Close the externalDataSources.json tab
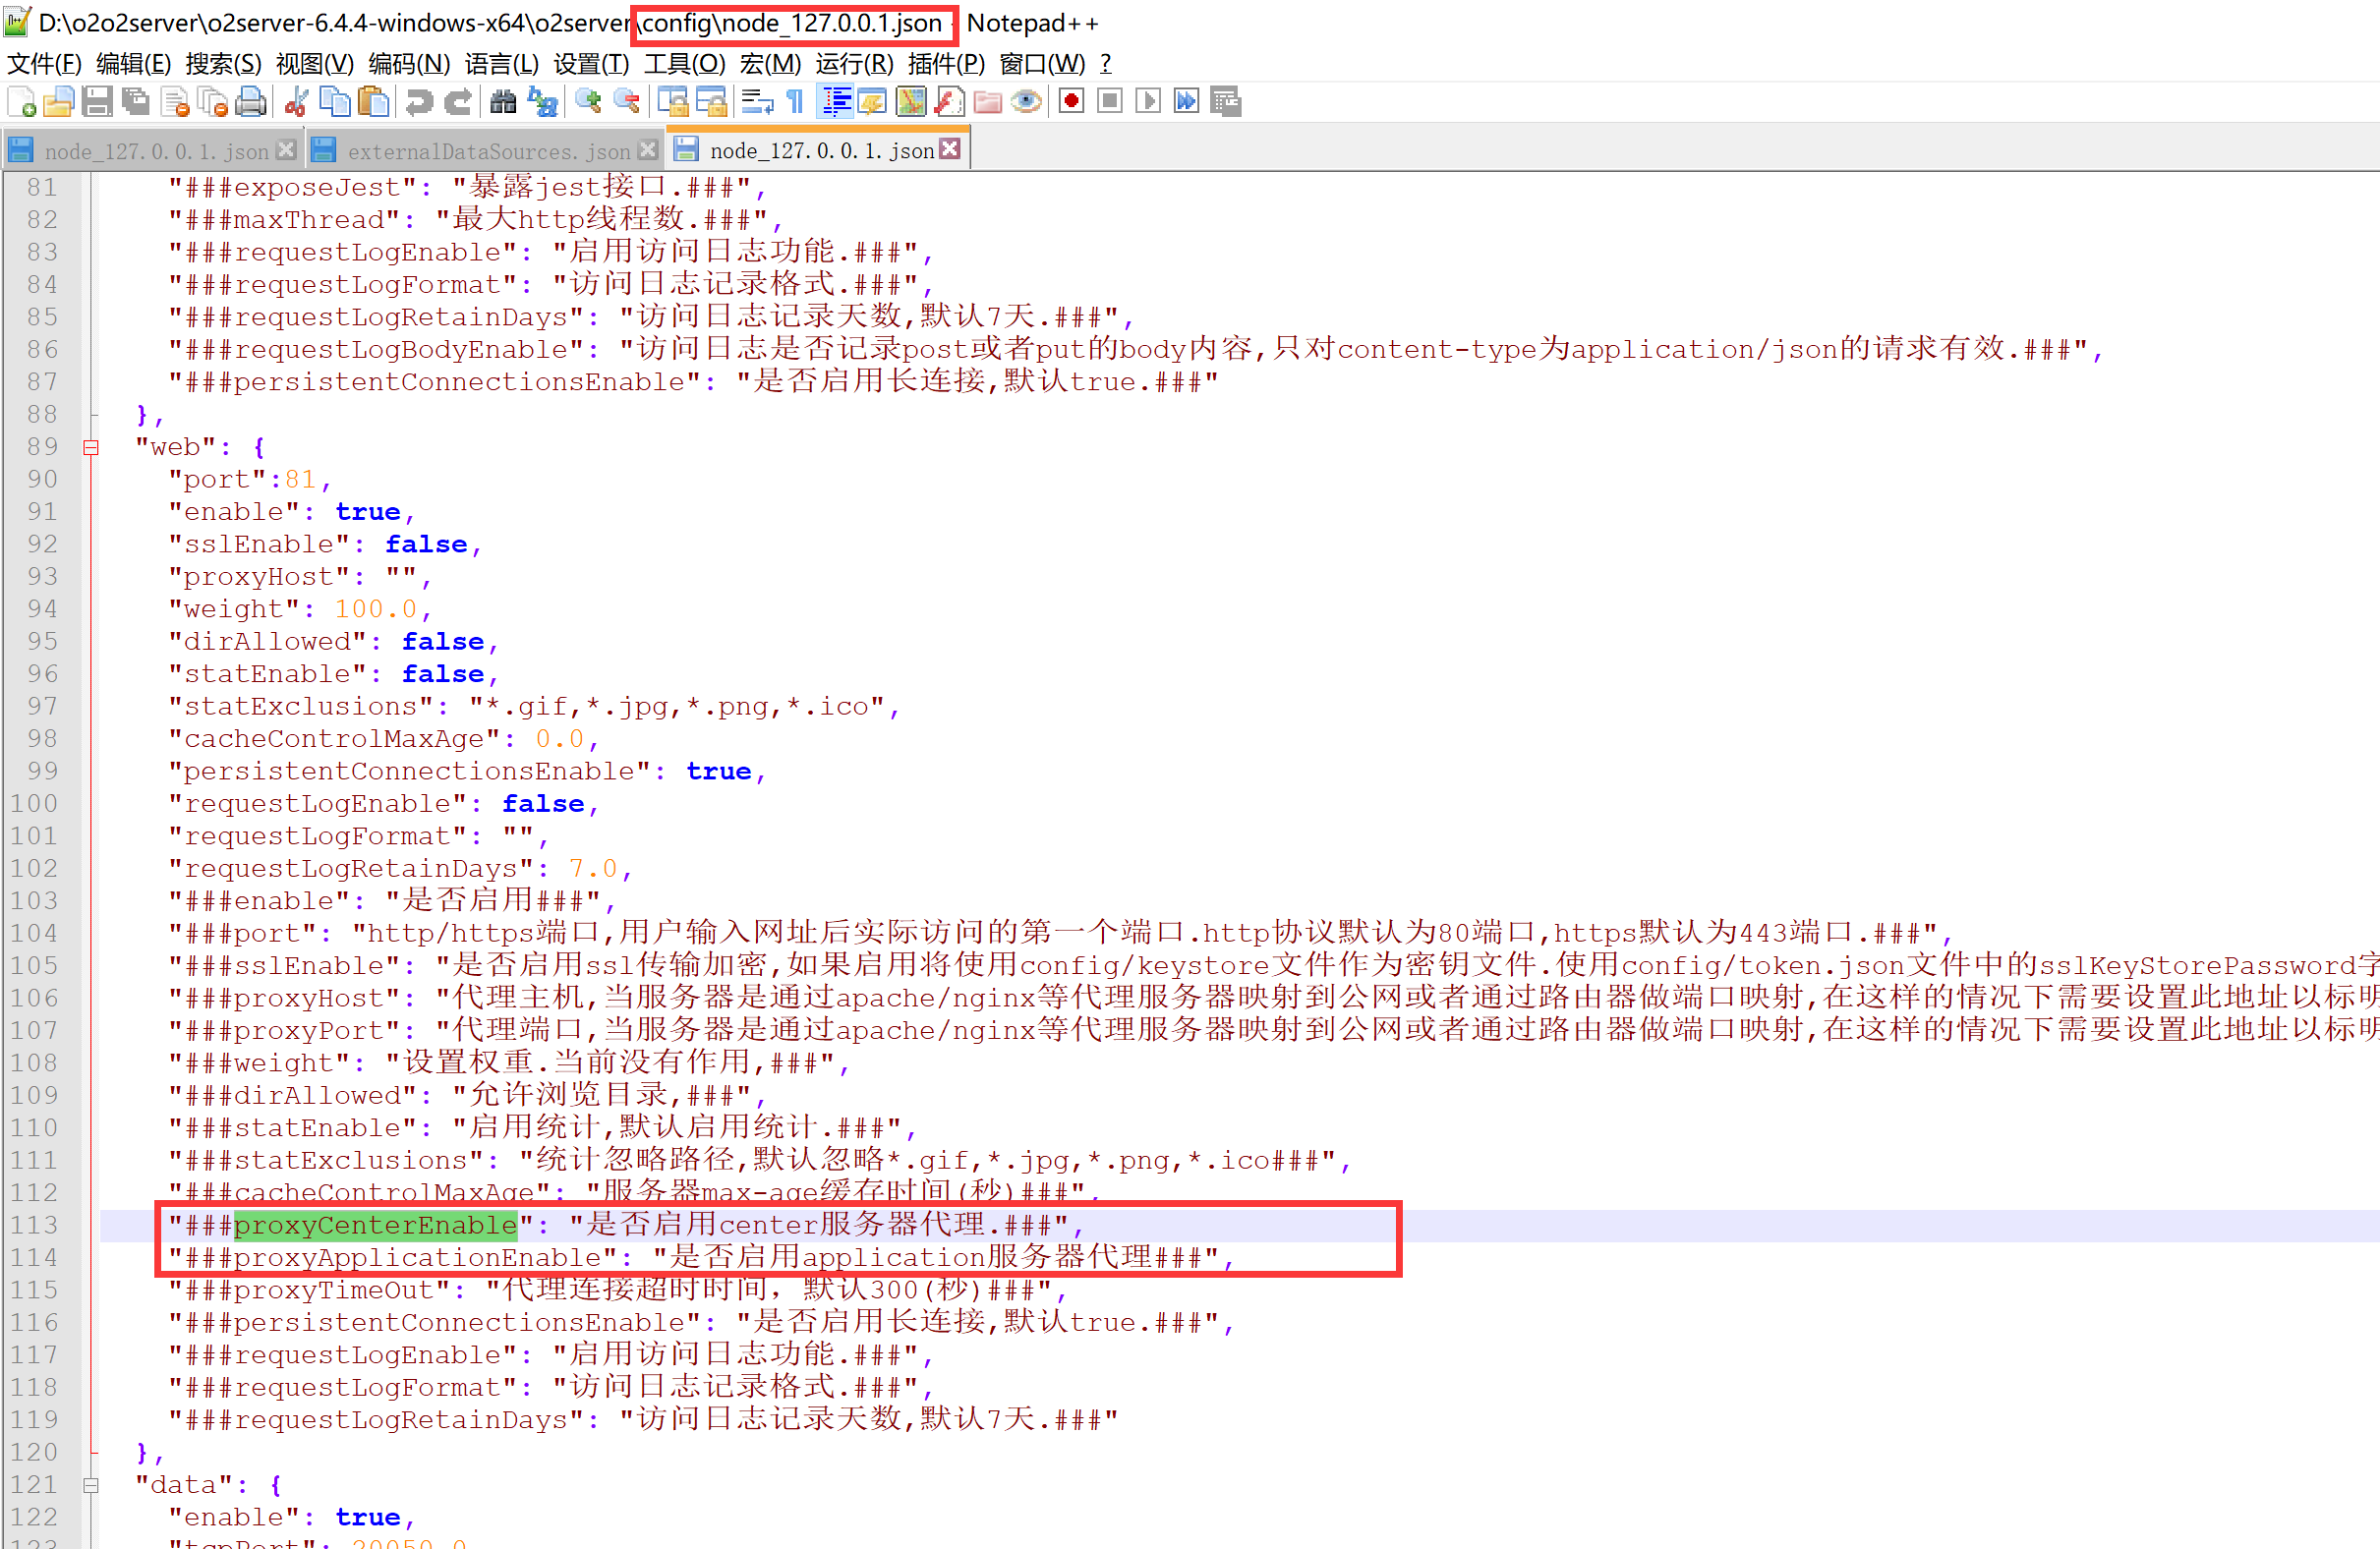 coord(648,150)
